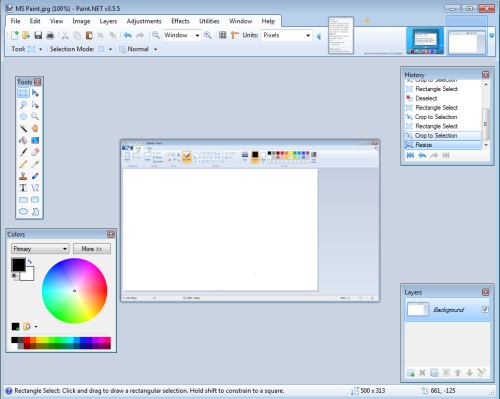This screenshot has width=500, height=399.
Task: Select the Gradient tool
Action: [x=35, y=140]
